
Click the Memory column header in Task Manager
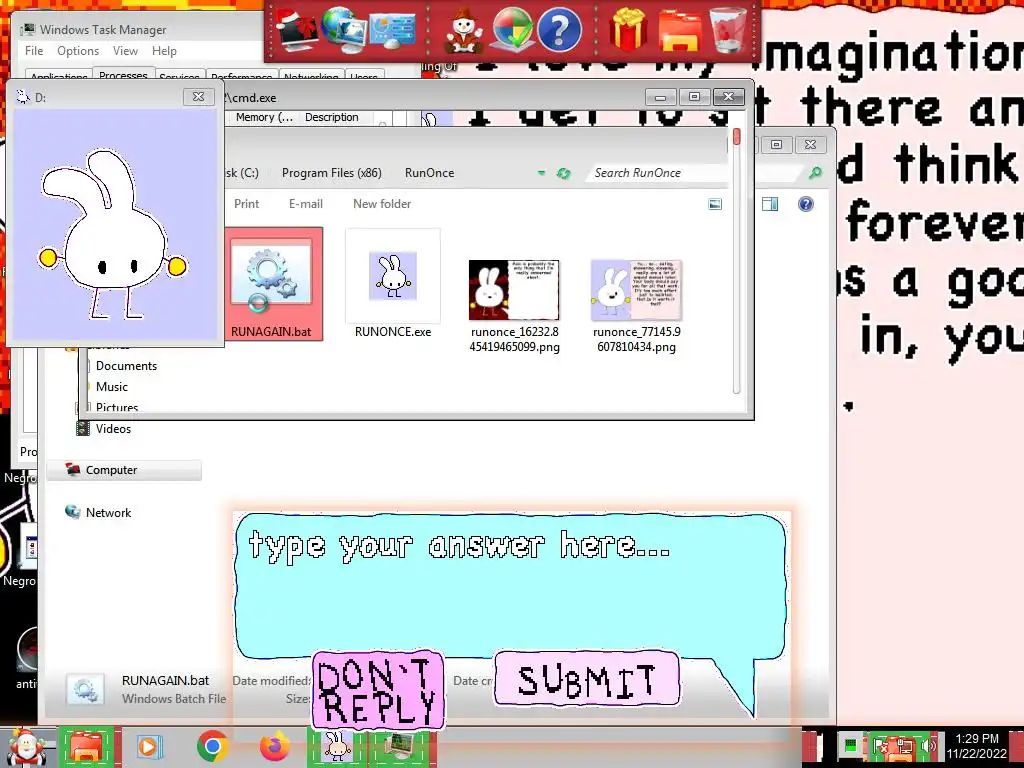pyautogui.click(x=263, y=118)
